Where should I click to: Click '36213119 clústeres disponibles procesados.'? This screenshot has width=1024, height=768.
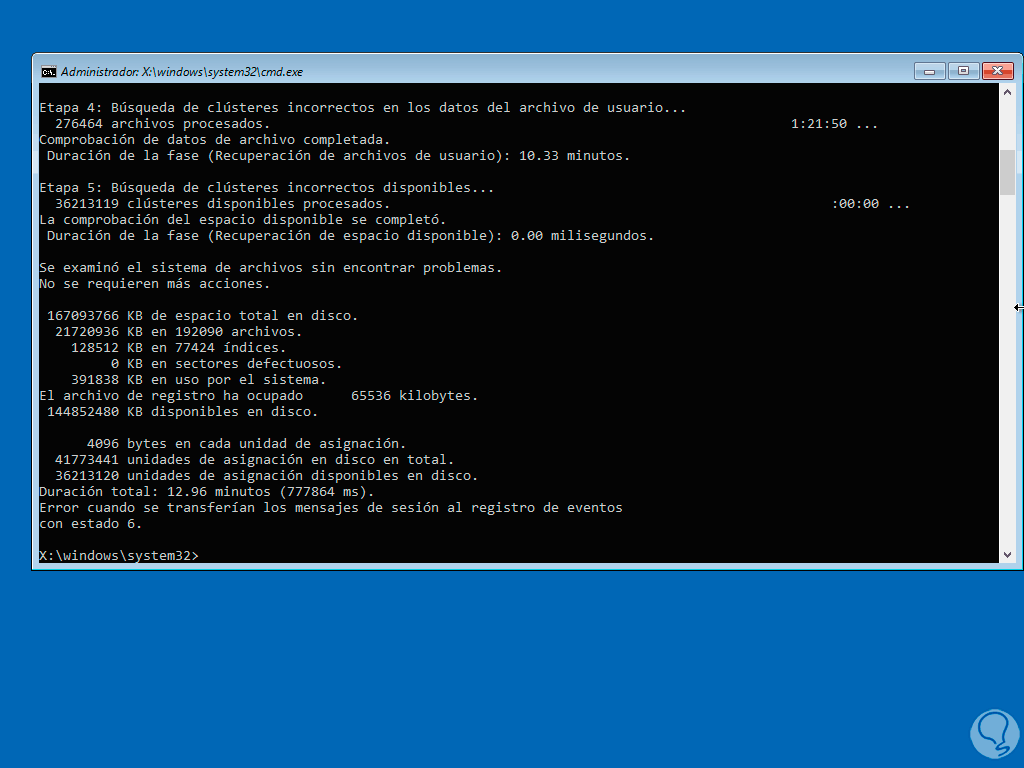tap(222, 204)
